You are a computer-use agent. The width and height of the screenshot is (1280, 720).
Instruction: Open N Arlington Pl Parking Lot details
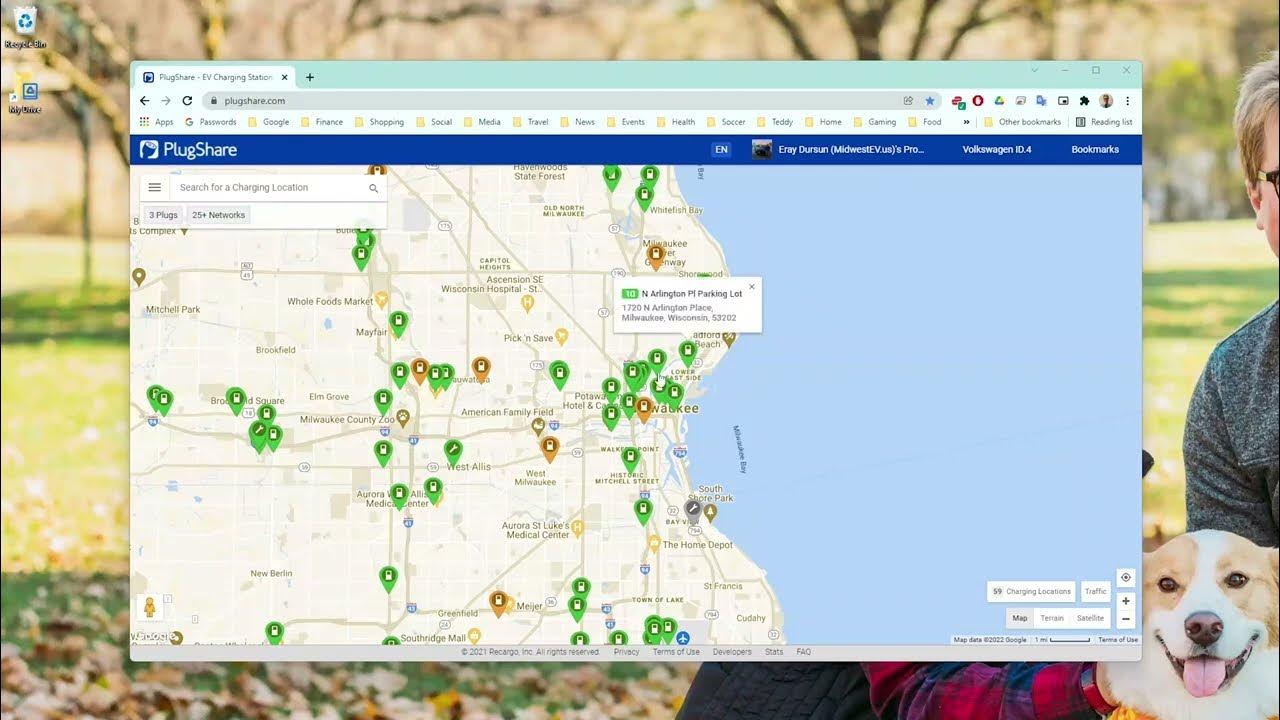coord(692,294)
